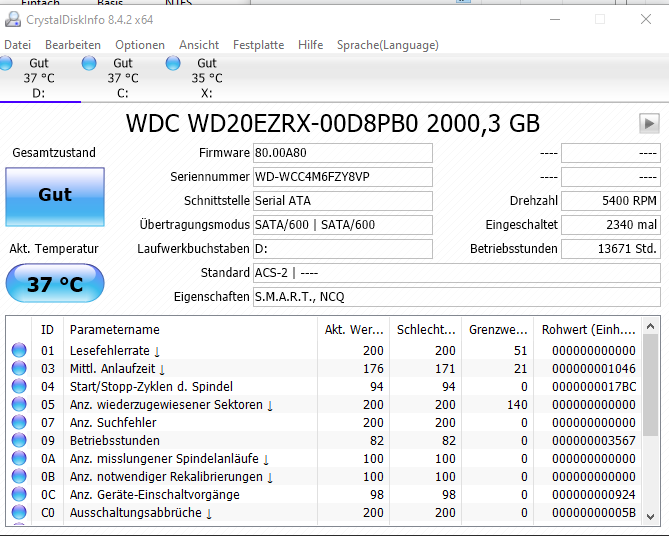
Task: Click the Laufwerkbuchstaben field D:
Action: pos(343,248)
